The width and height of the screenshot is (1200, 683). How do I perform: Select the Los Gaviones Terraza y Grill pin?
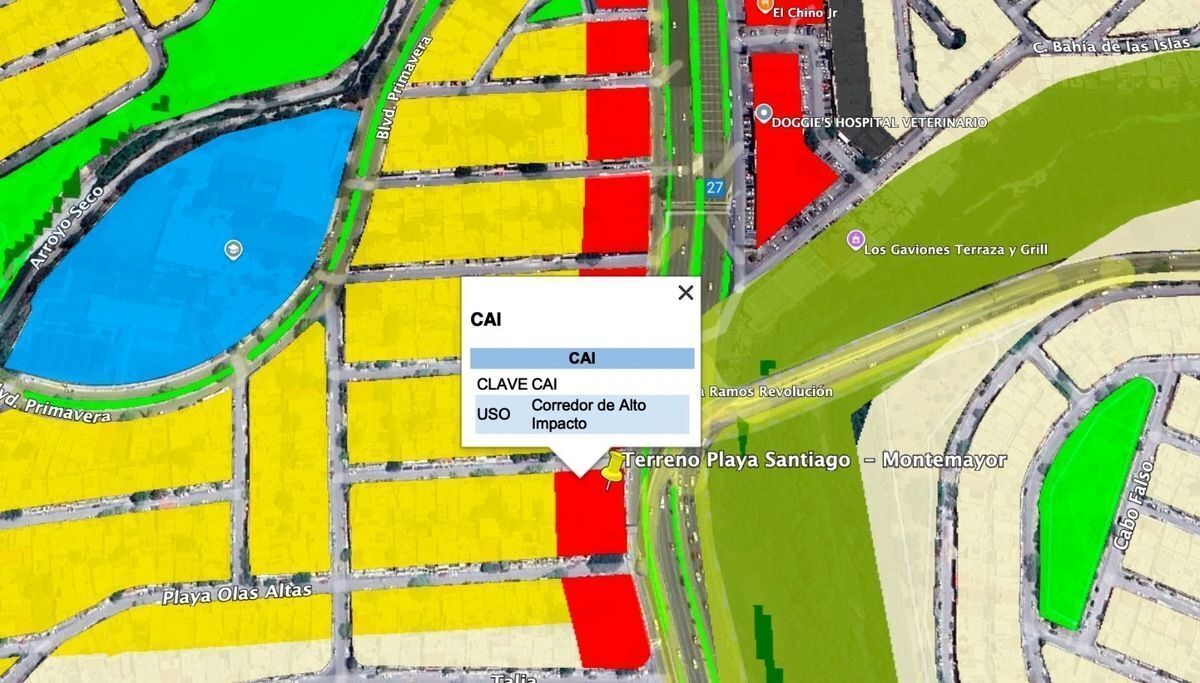pos(854,240)
